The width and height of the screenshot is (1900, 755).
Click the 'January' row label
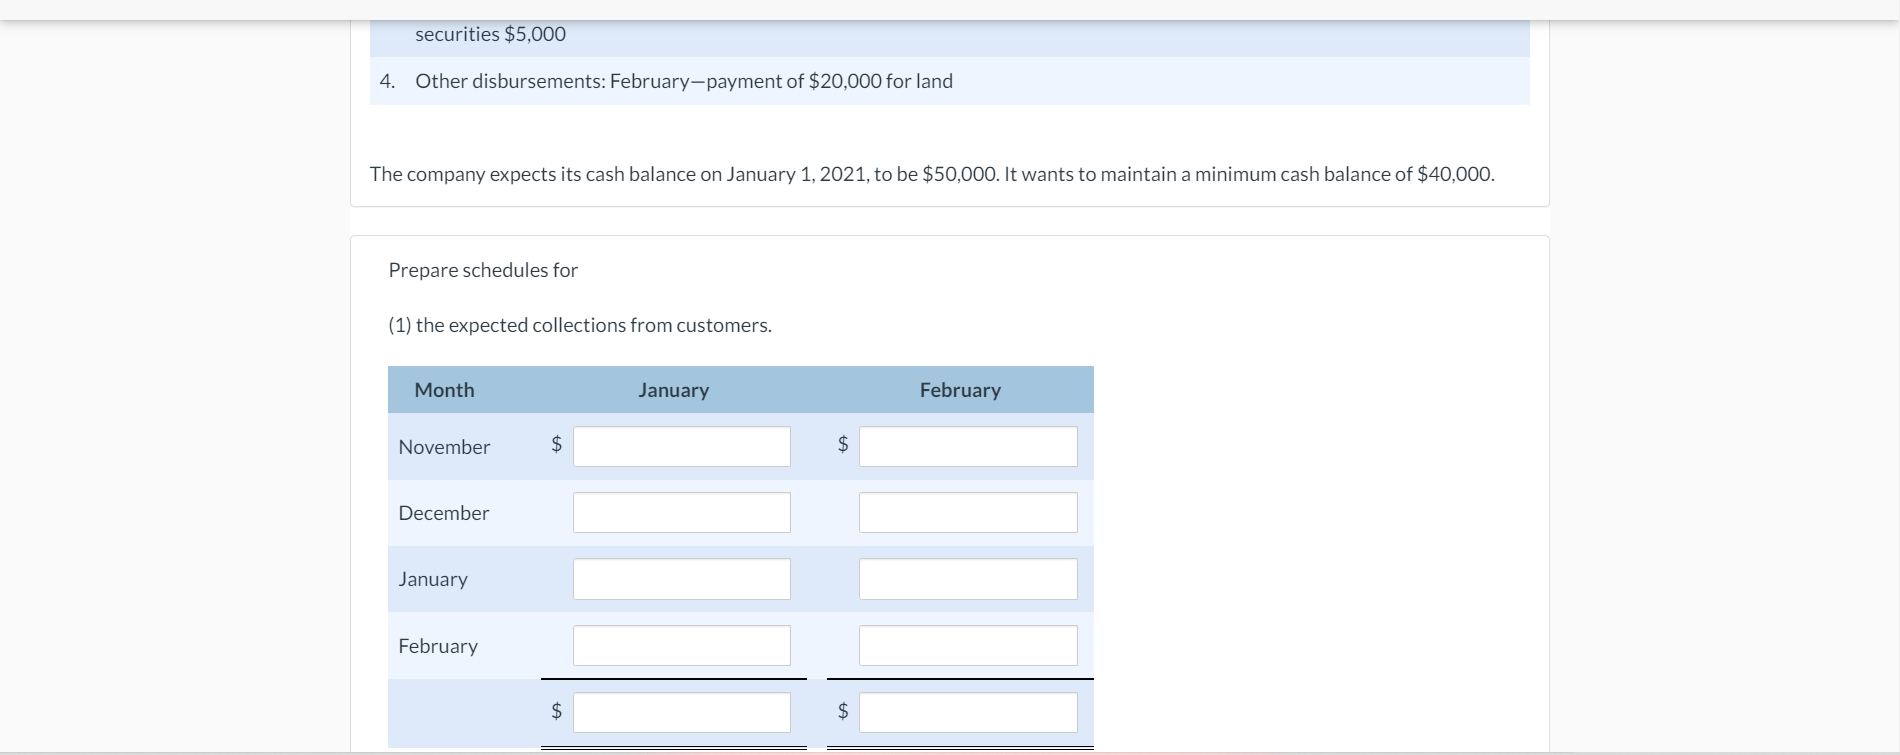pos(433,579)
